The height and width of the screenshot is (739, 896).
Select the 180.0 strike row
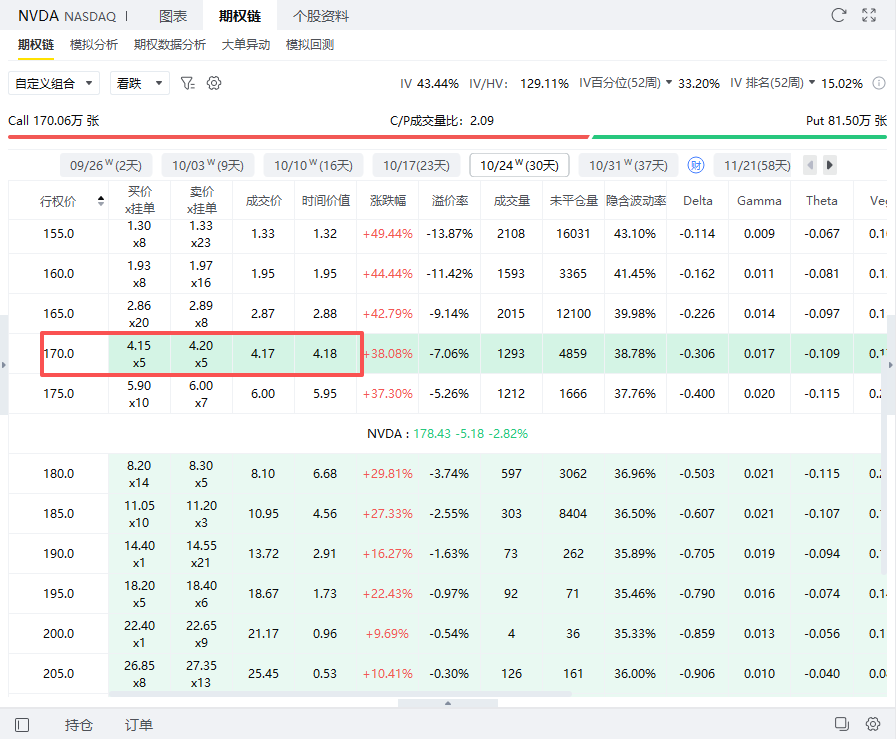[447, 474]
